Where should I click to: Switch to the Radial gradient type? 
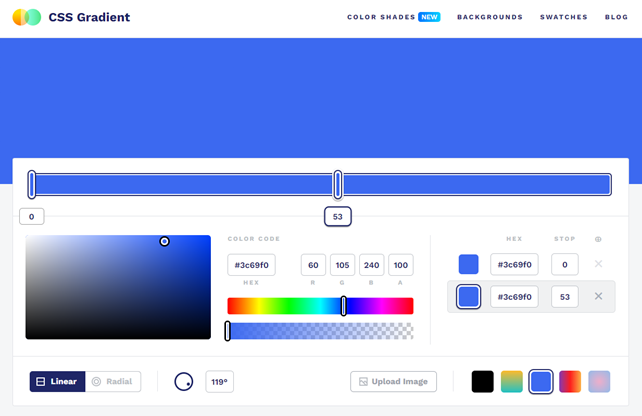[113, 381]
